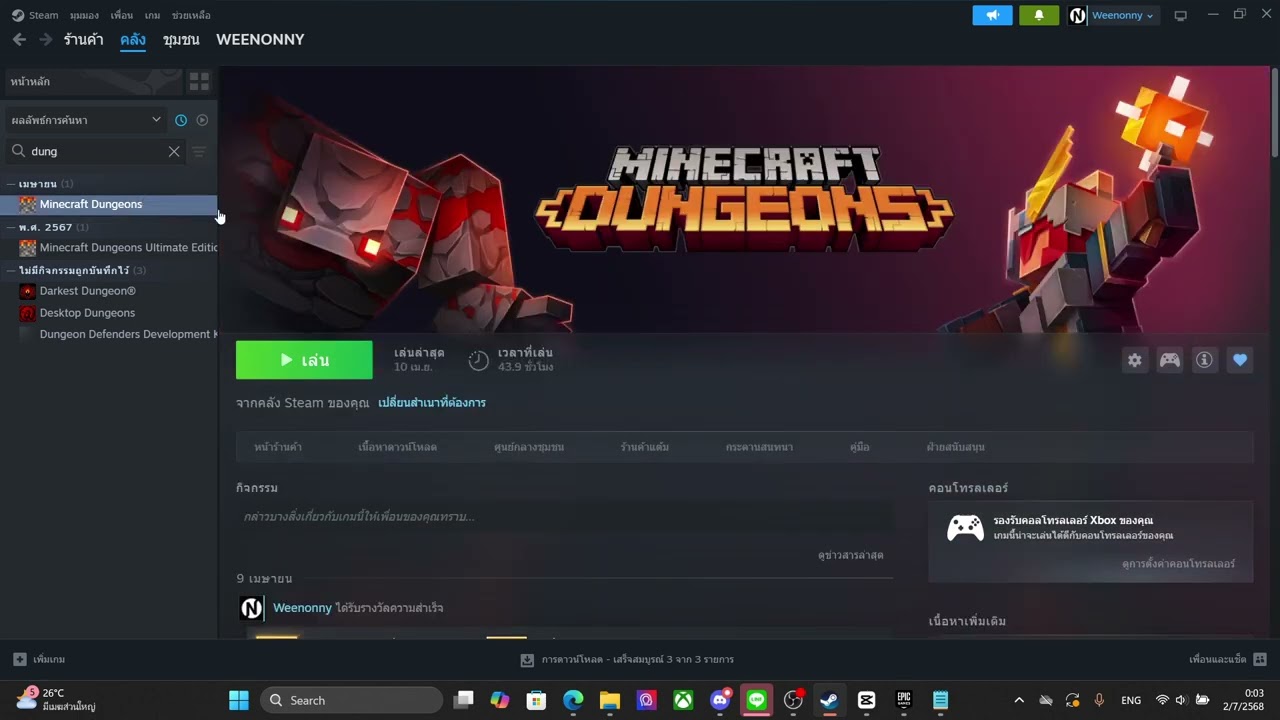This screenshot has height=720, width=1280.
Task: Open OBS Studio from taskbar
Action: (794, 700)
